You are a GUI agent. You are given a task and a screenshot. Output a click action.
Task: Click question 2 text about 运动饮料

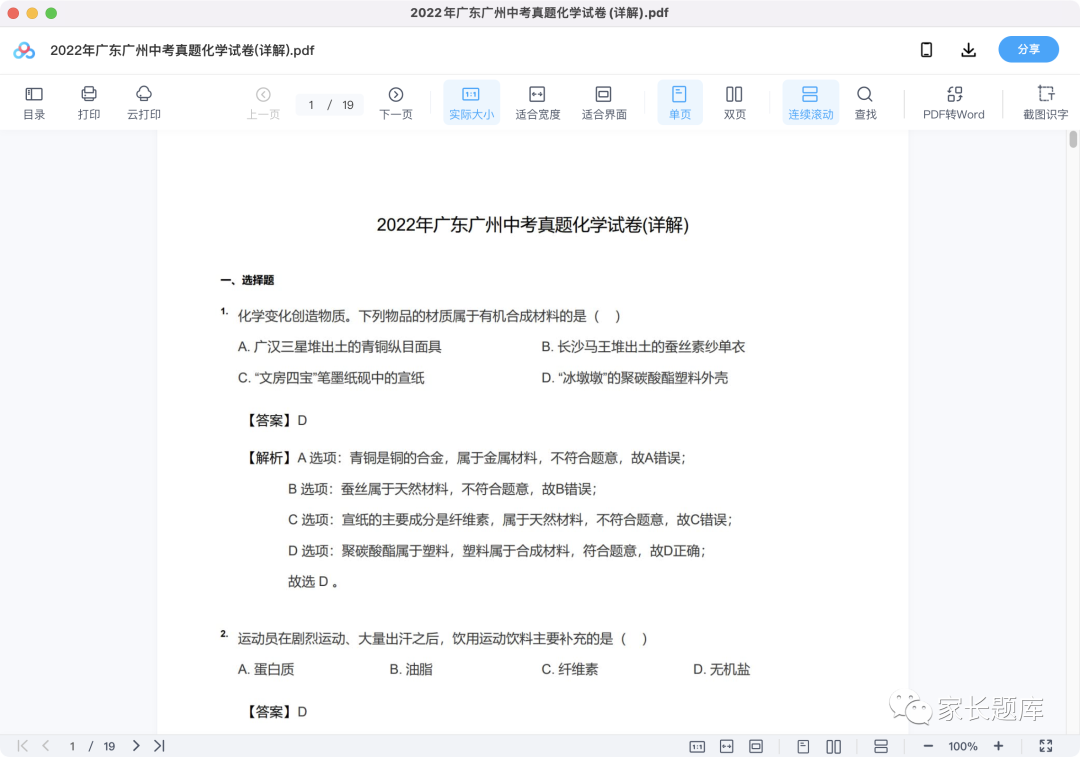442,639
